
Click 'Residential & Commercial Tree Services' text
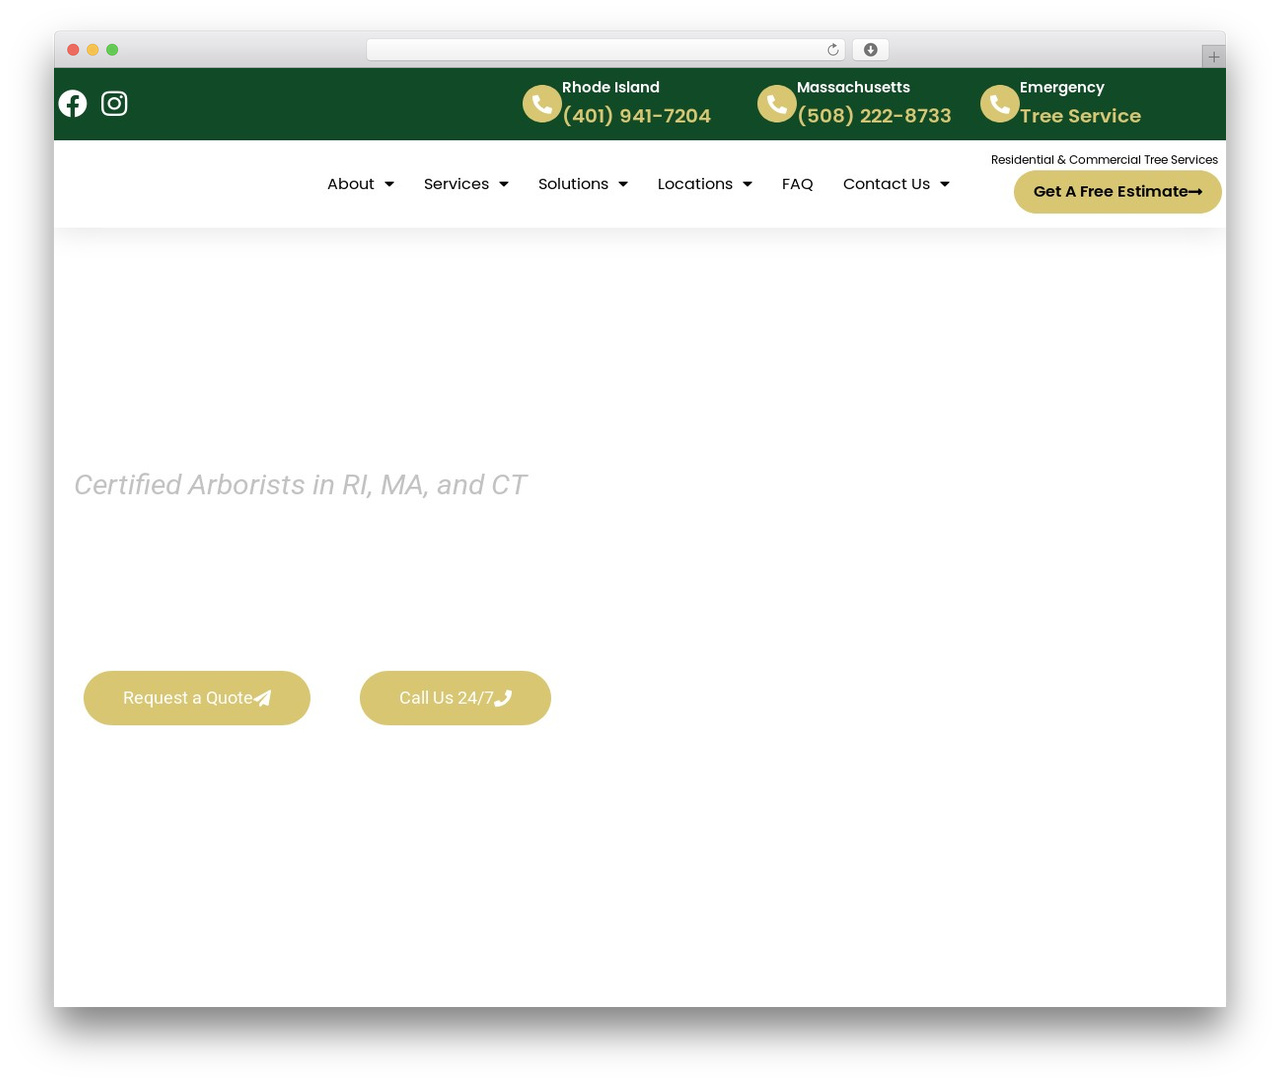(x=1104, y=159)
